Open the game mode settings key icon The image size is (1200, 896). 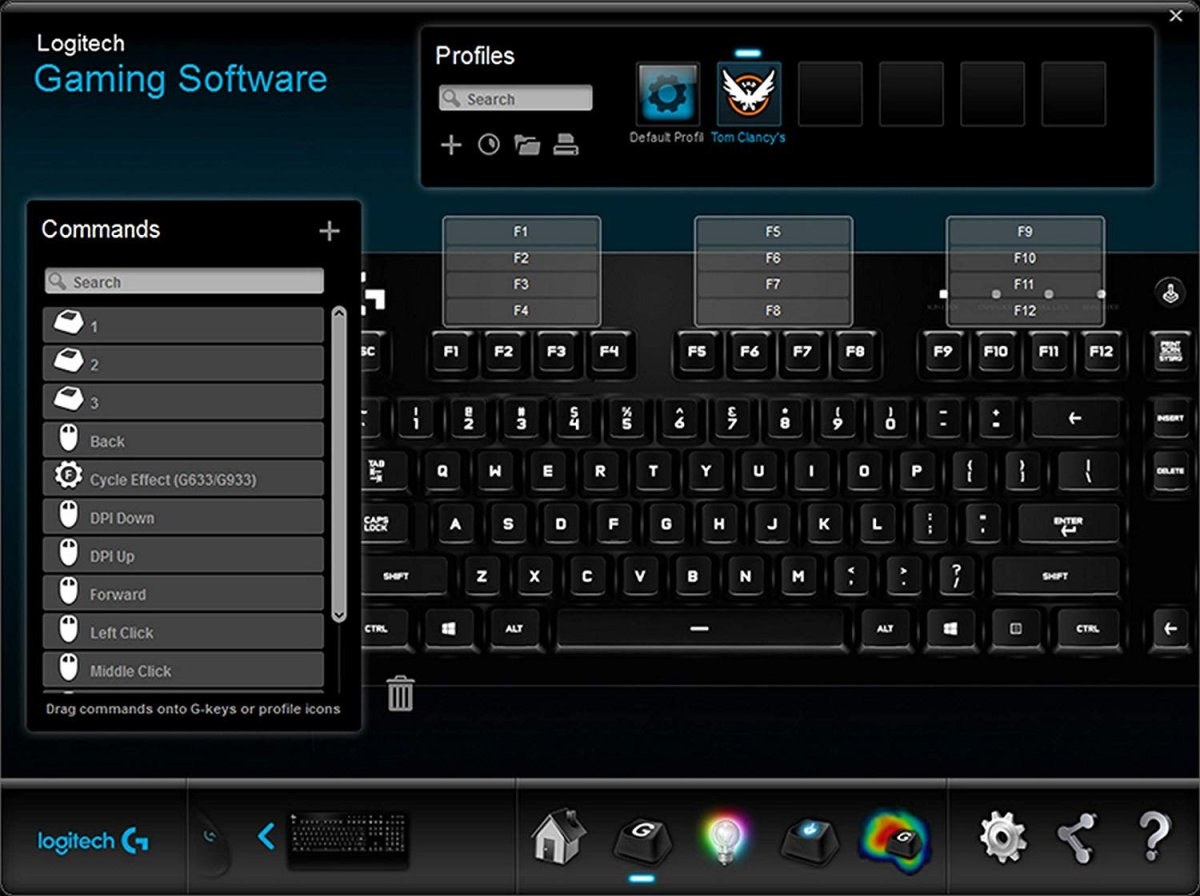click(808, 838)
